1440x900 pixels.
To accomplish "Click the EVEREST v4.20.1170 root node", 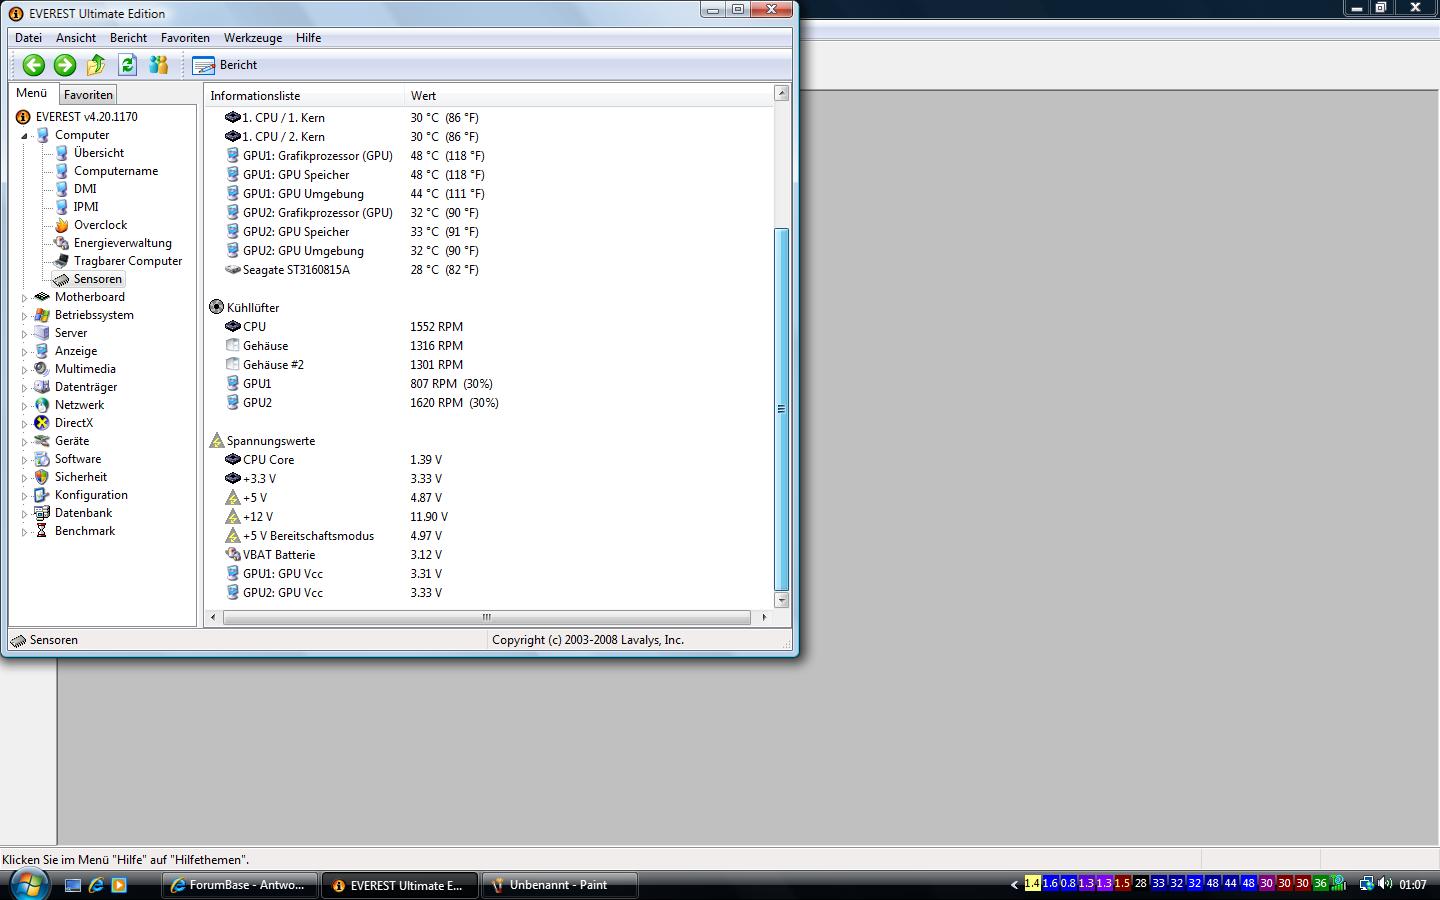I will coord(86,117).
